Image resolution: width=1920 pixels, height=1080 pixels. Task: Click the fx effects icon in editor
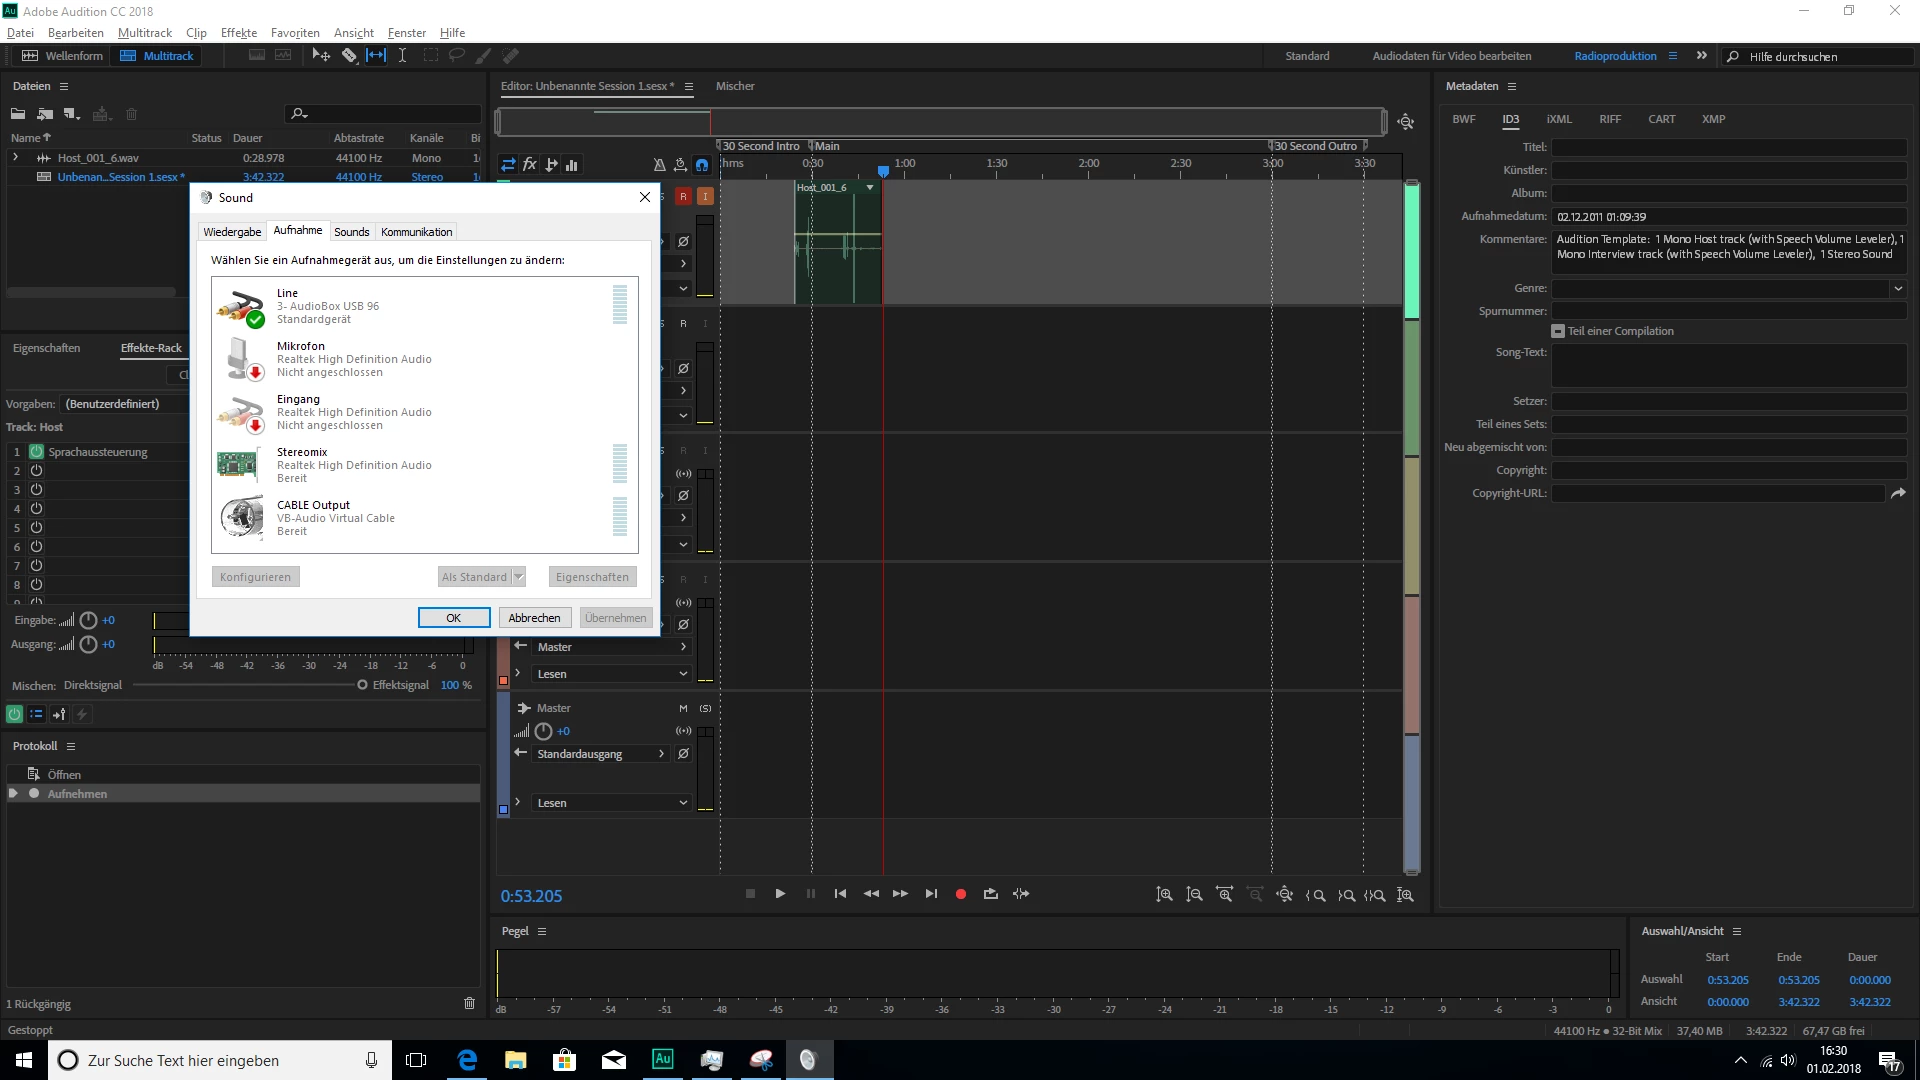(530, 165)
